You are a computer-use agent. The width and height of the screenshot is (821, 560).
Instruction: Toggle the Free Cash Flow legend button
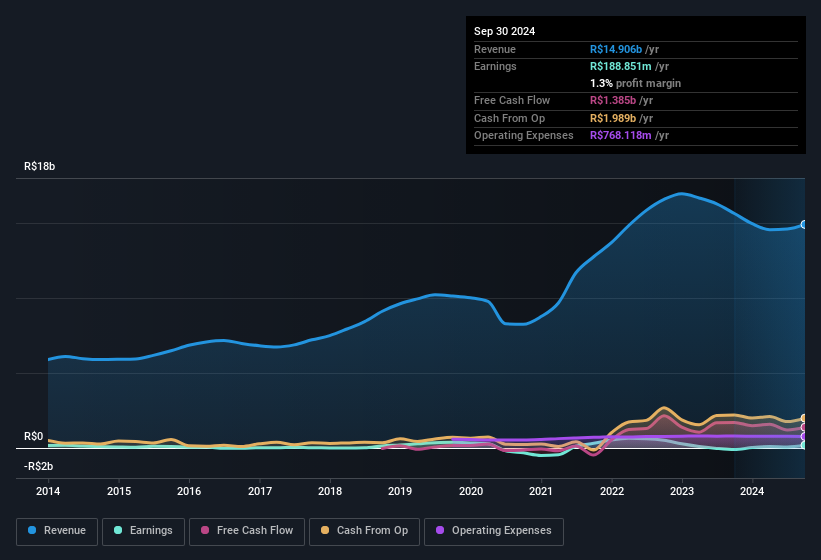247,531
